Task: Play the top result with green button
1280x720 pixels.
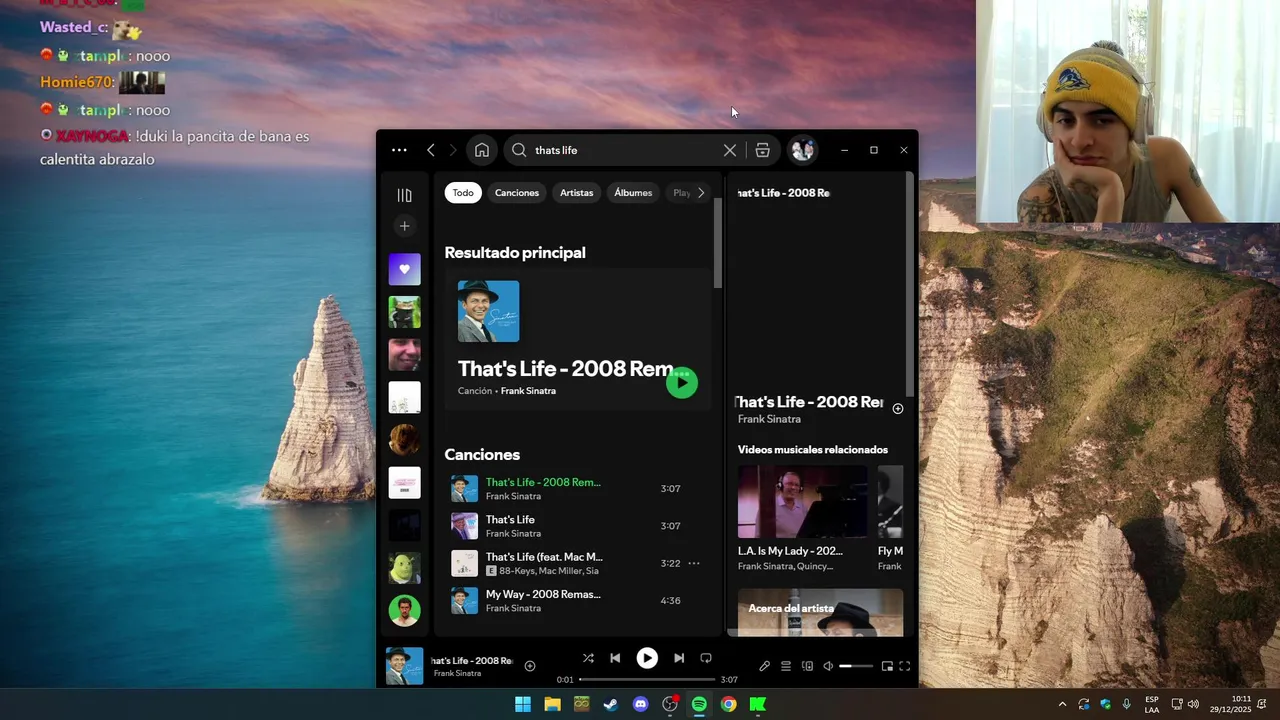Action: 682,382
